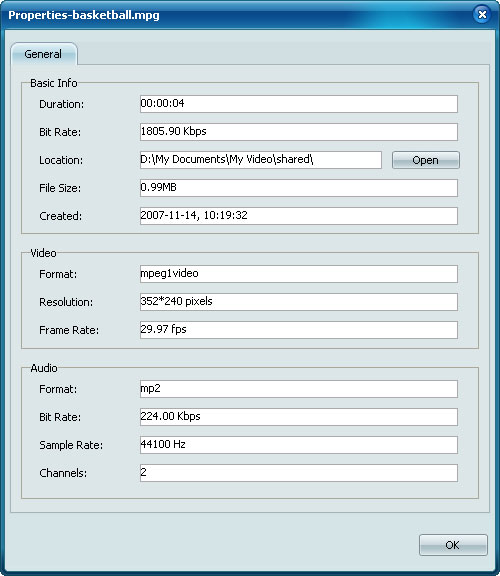Viewport: 500px width, 576px height.
Task: Click the Frame Rate field 29.97 fps
Action: pos(299,330)
